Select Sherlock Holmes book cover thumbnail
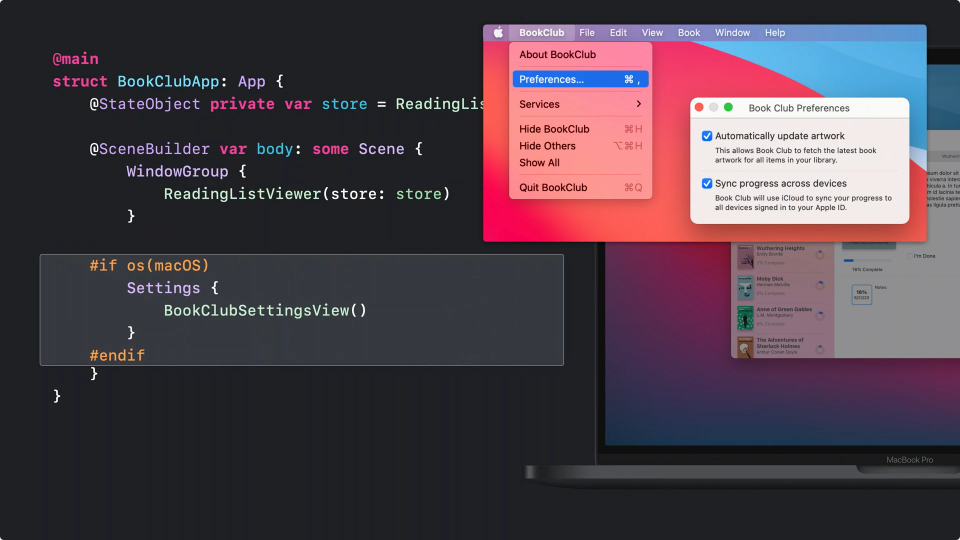This screenshot has width=960, height=540. (745, 347)
